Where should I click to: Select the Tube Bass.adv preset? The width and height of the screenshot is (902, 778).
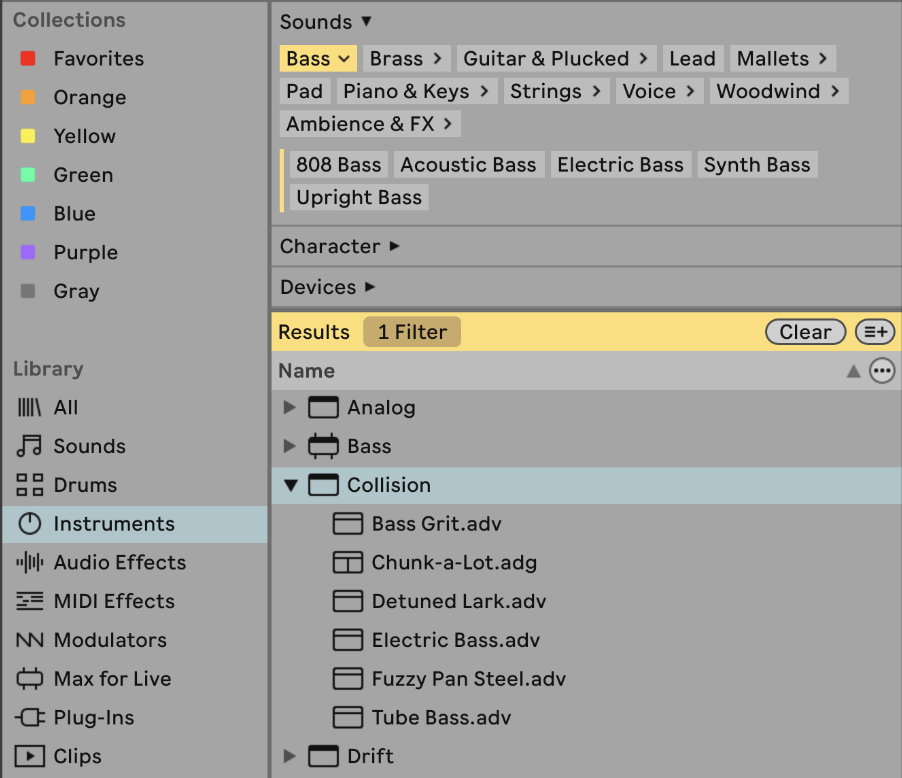point(439,718)
